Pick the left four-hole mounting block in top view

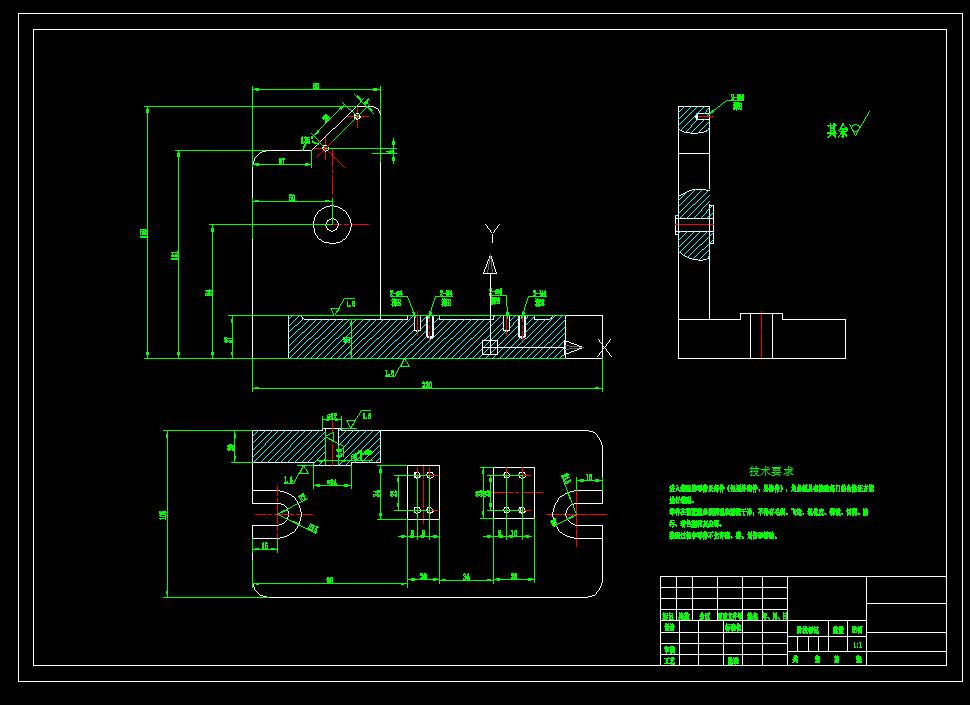[424, 493]
